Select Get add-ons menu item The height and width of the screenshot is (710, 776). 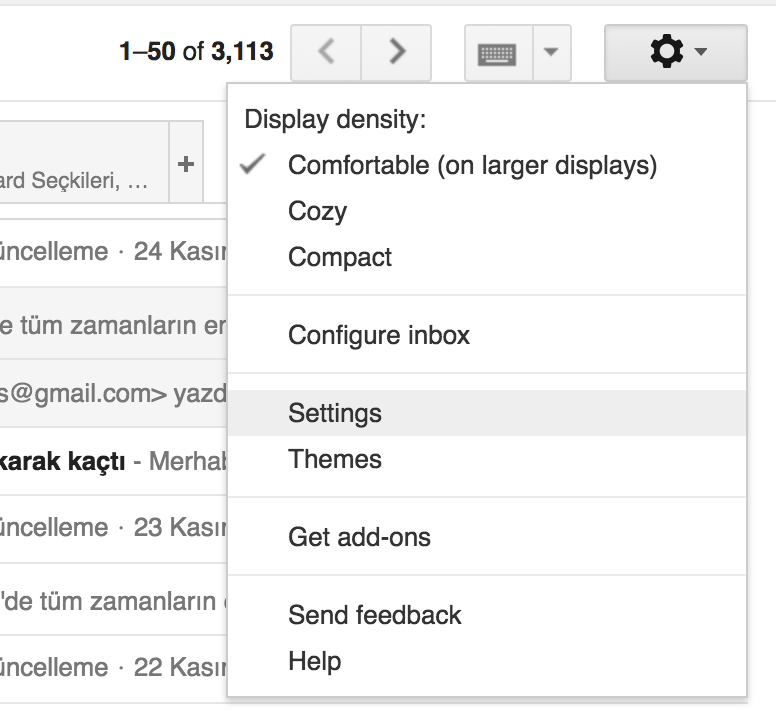point(359,537)
